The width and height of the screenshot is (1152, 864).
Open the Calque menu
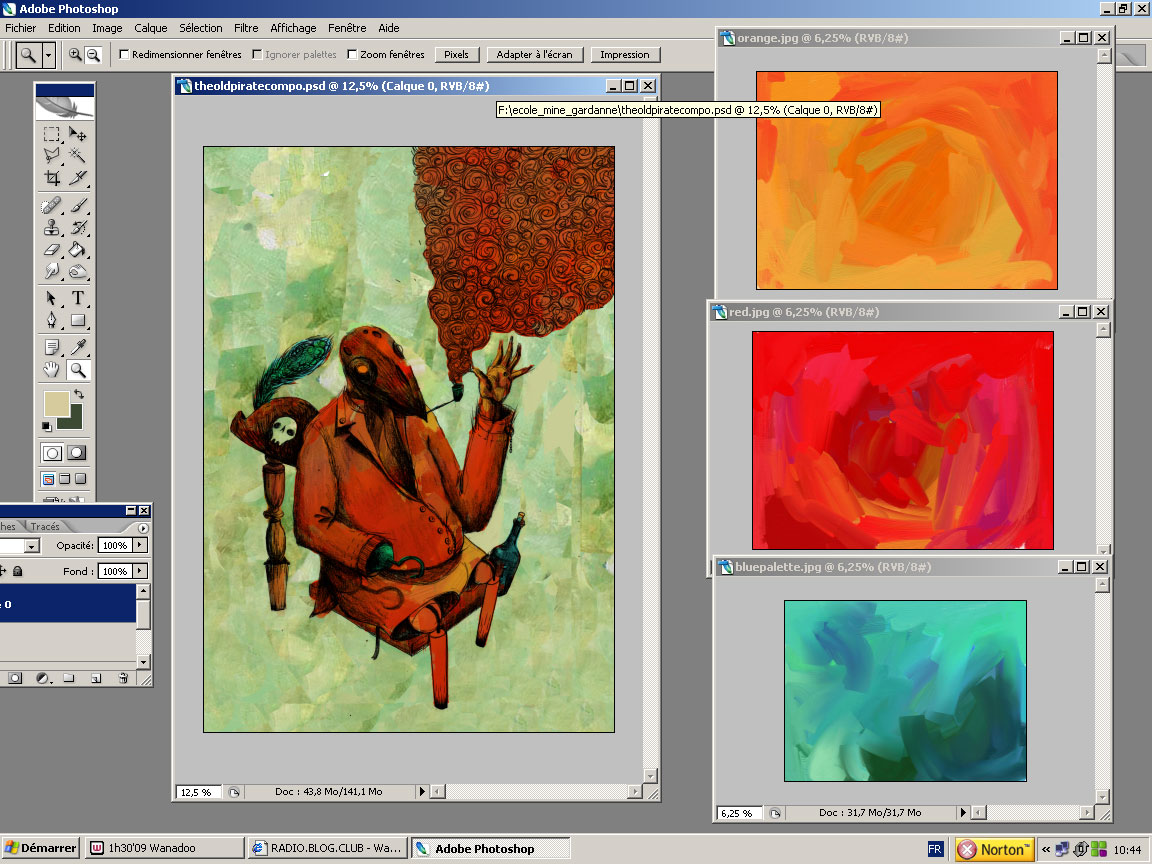[151, 28]
